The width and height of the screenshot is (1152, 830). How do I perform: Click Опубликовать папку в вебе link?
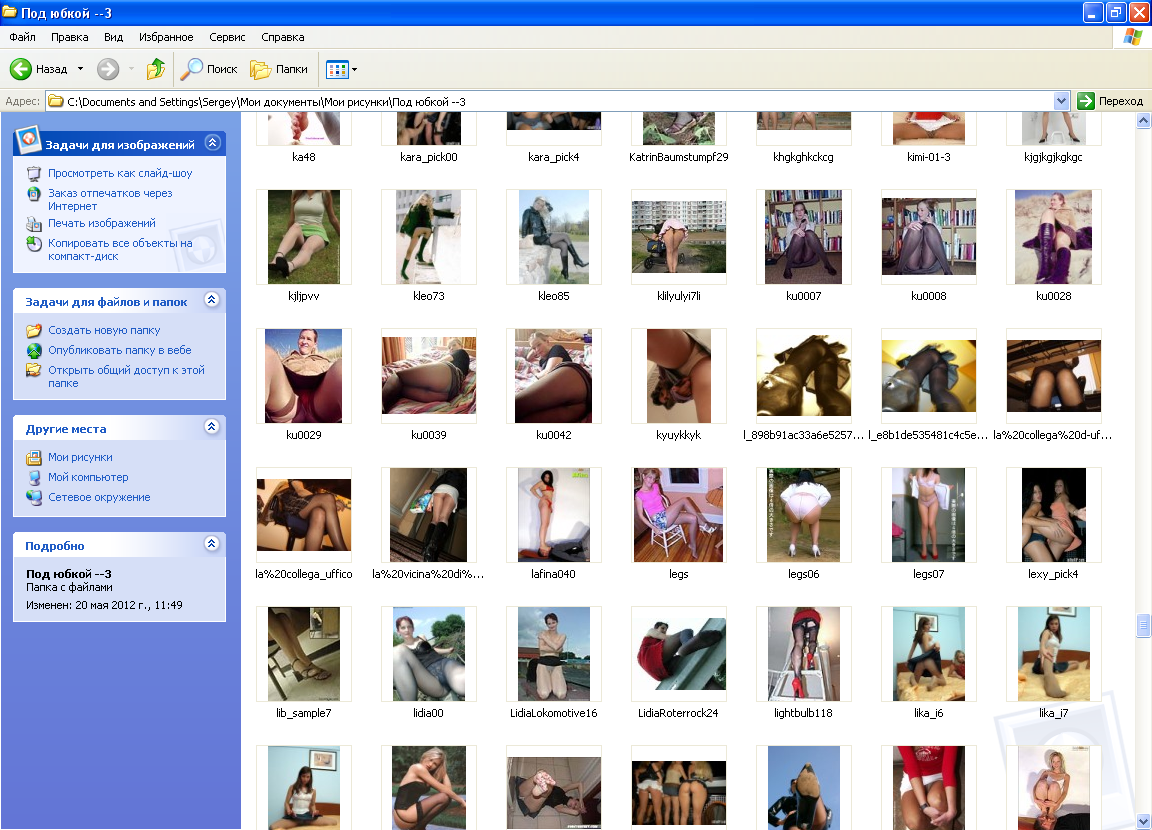[x=120, y=350]
